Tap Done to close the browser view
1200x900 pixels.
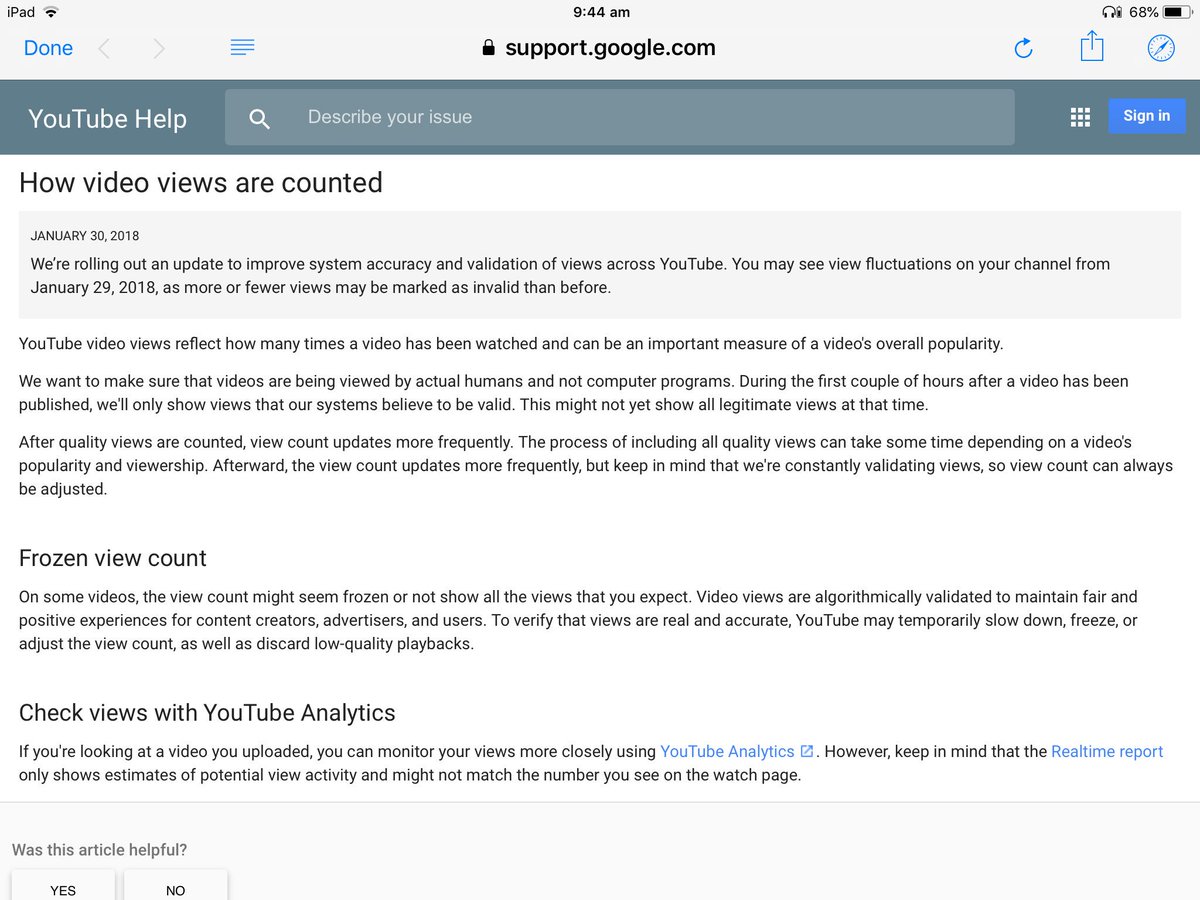[48, 48]
